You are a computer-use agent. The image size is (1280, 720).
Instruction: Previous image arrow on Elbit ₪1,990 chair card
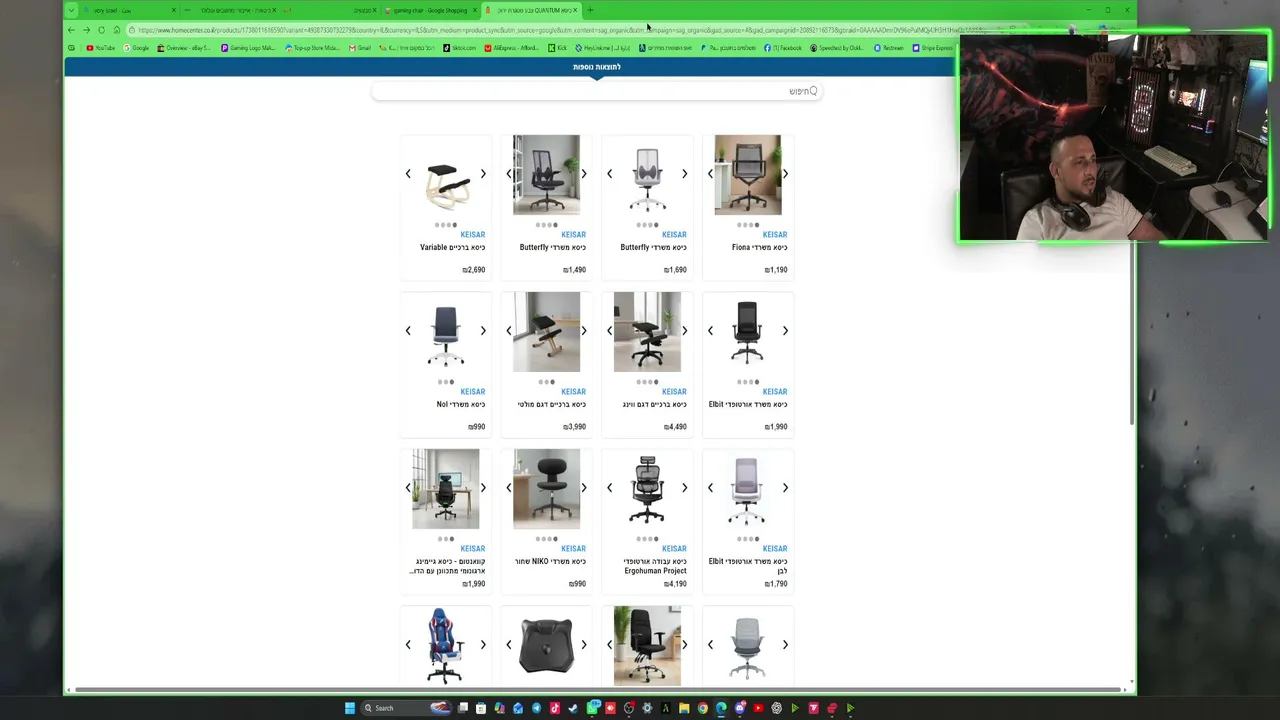coord(710,331)
